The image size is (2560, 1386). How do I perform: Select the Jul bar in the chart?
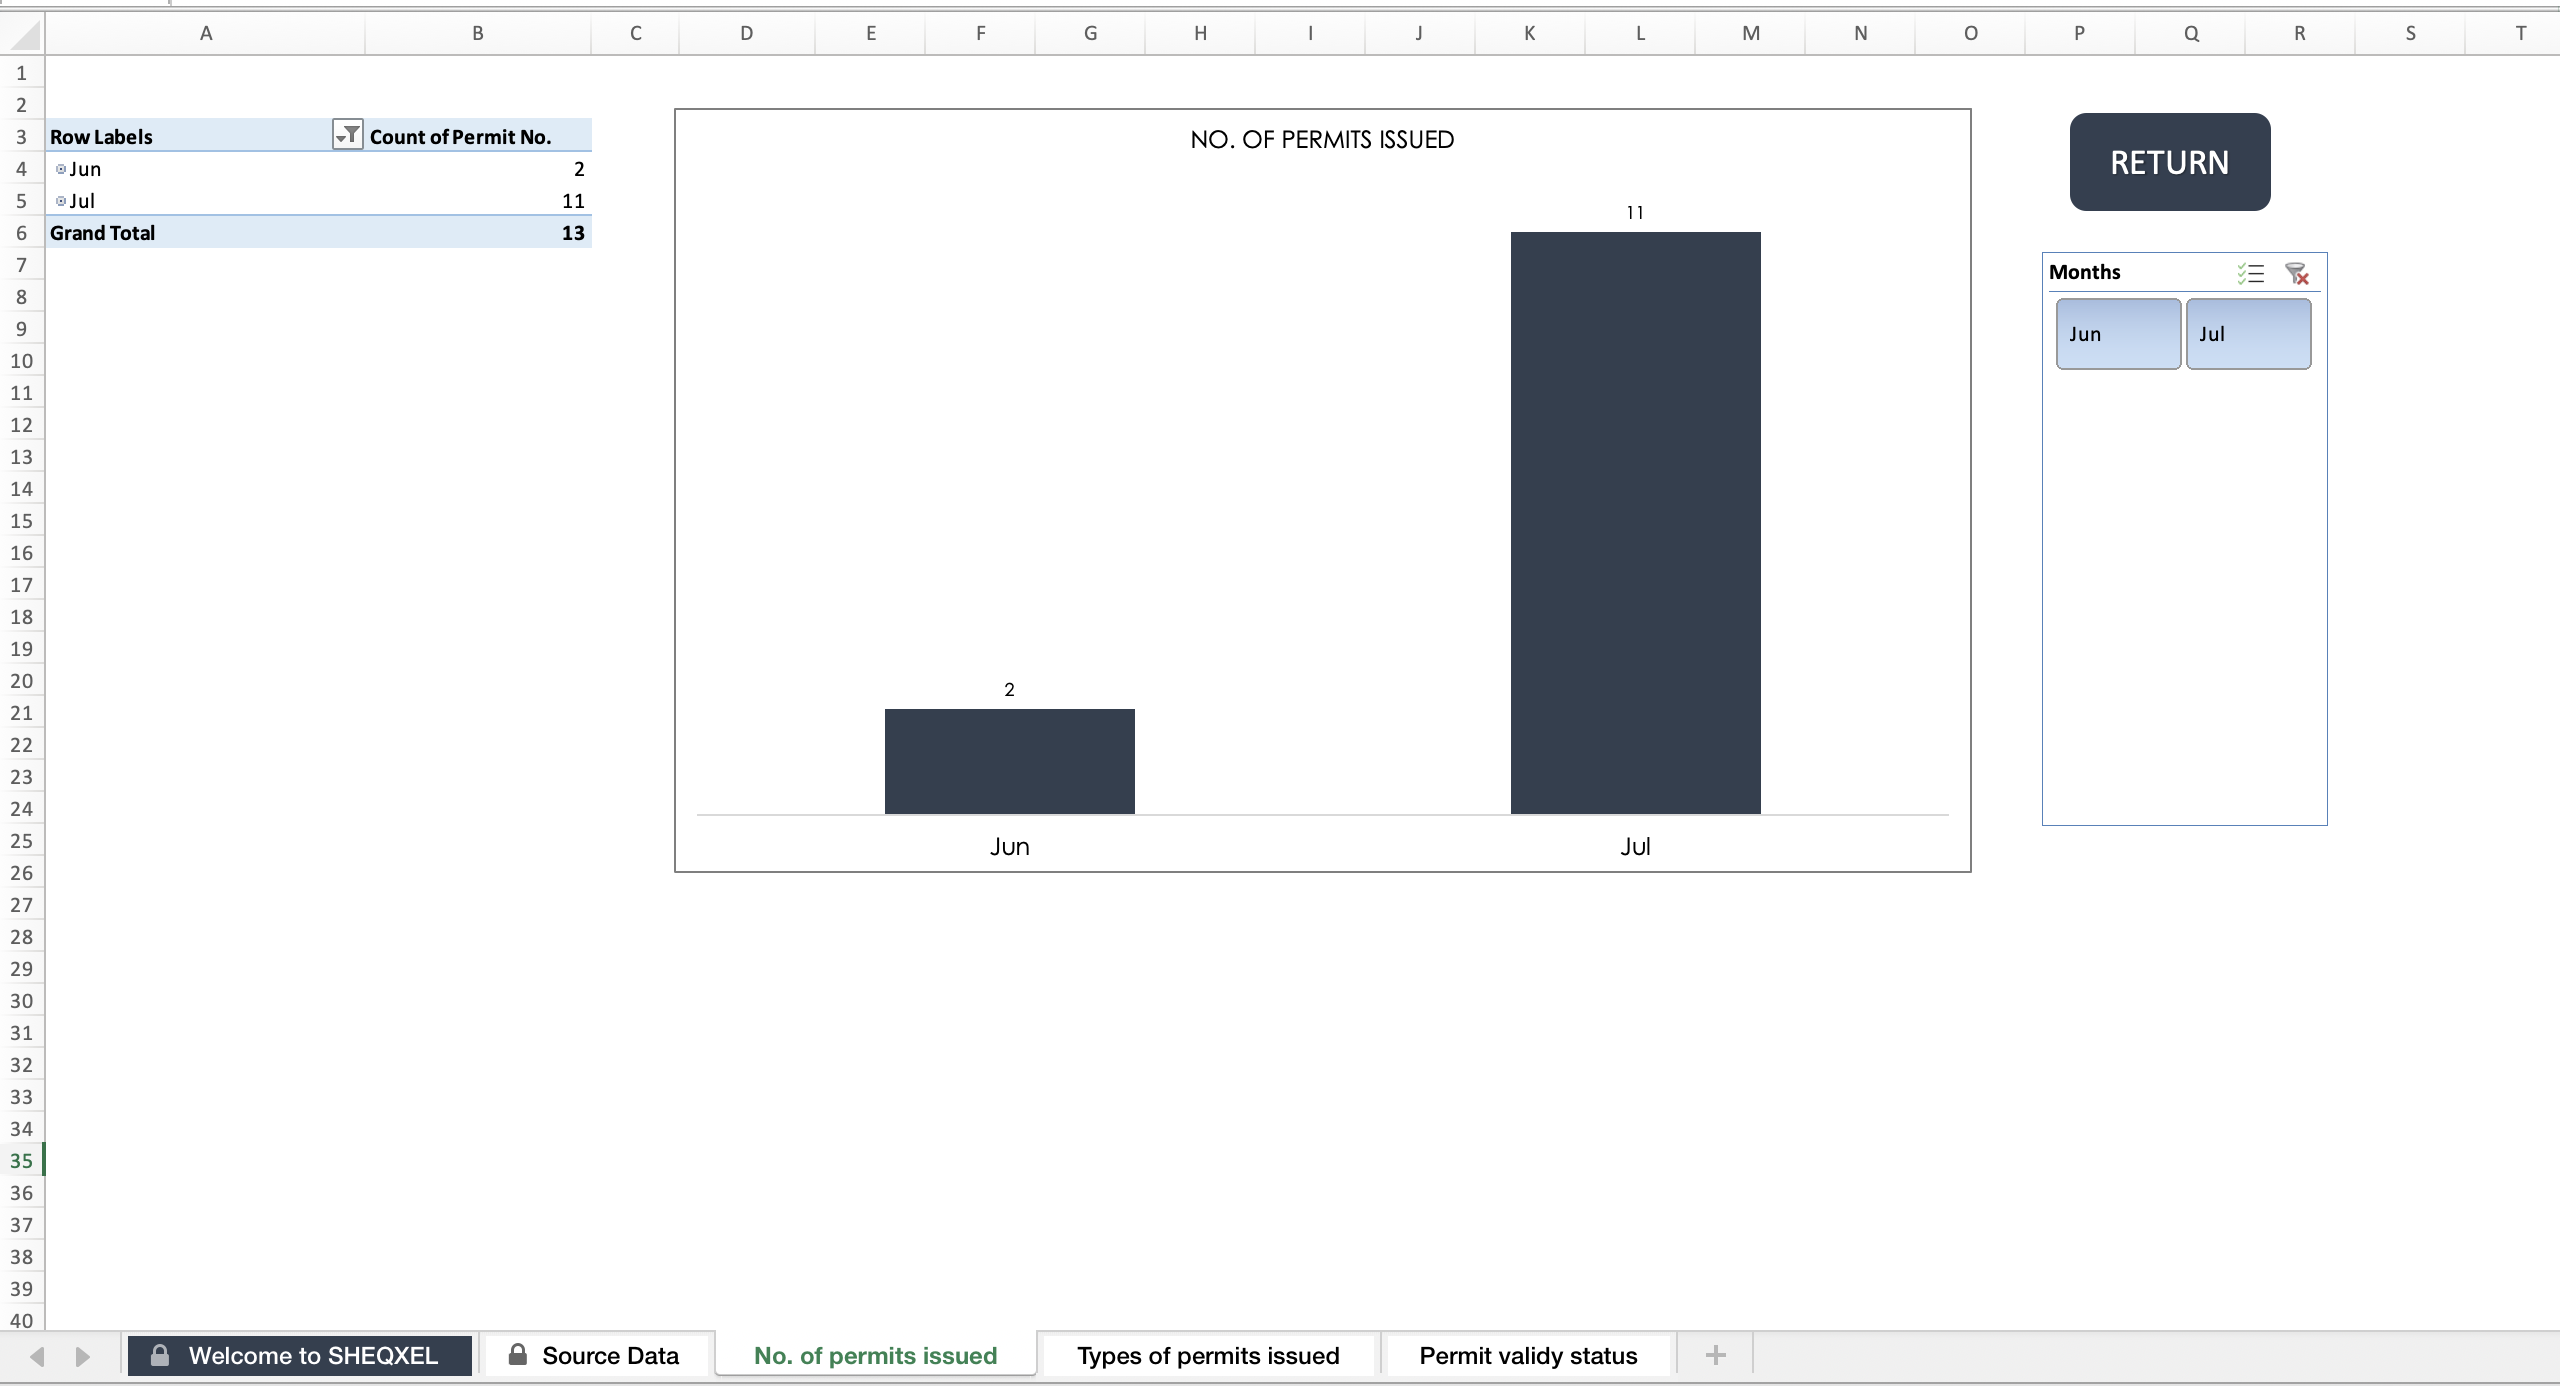(x=1636, y=523)
